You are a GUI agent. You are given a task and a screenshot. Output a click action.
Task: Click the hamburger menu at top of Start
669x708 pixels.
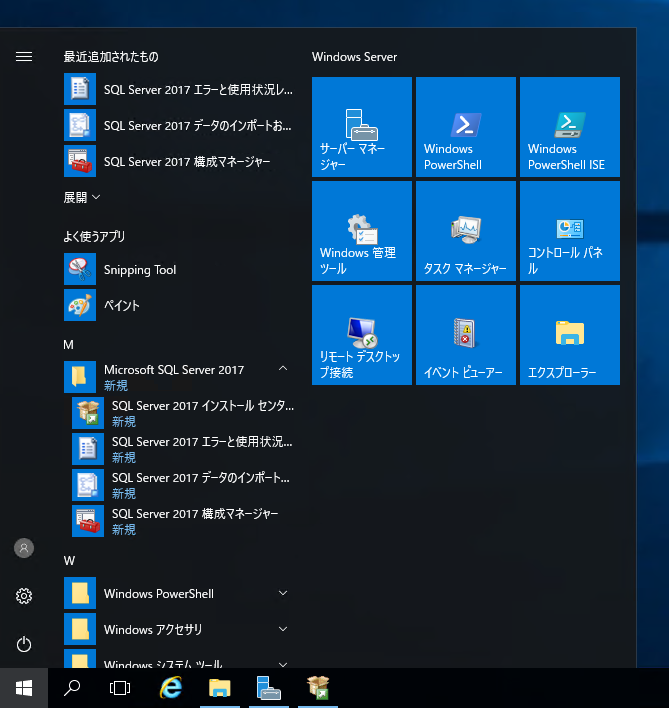pos(24,56)
